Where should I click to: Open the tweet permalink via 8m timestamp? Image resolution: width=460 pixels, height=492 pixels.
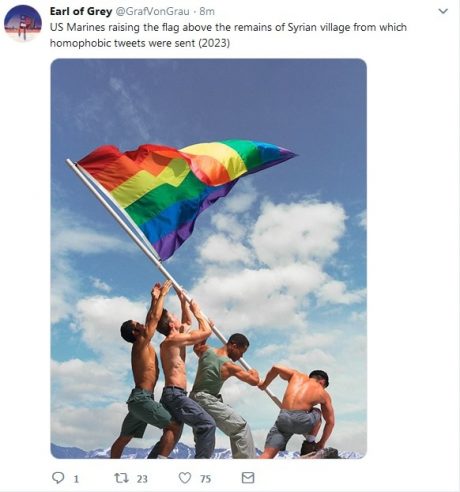(x=207, y=11)
